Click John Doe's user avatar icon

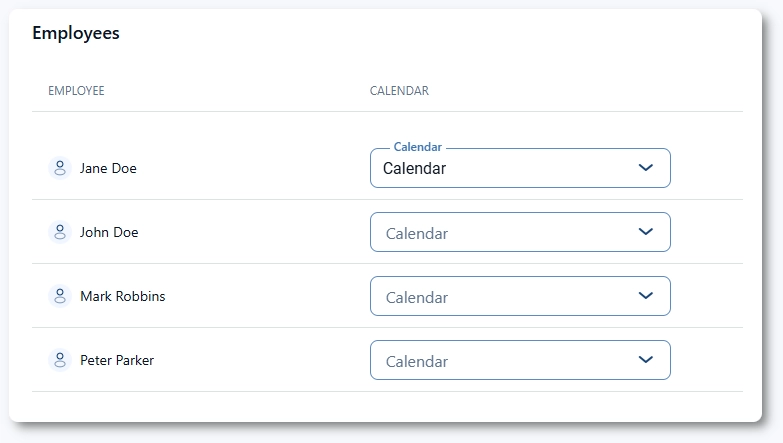click(x=59, y=232)
